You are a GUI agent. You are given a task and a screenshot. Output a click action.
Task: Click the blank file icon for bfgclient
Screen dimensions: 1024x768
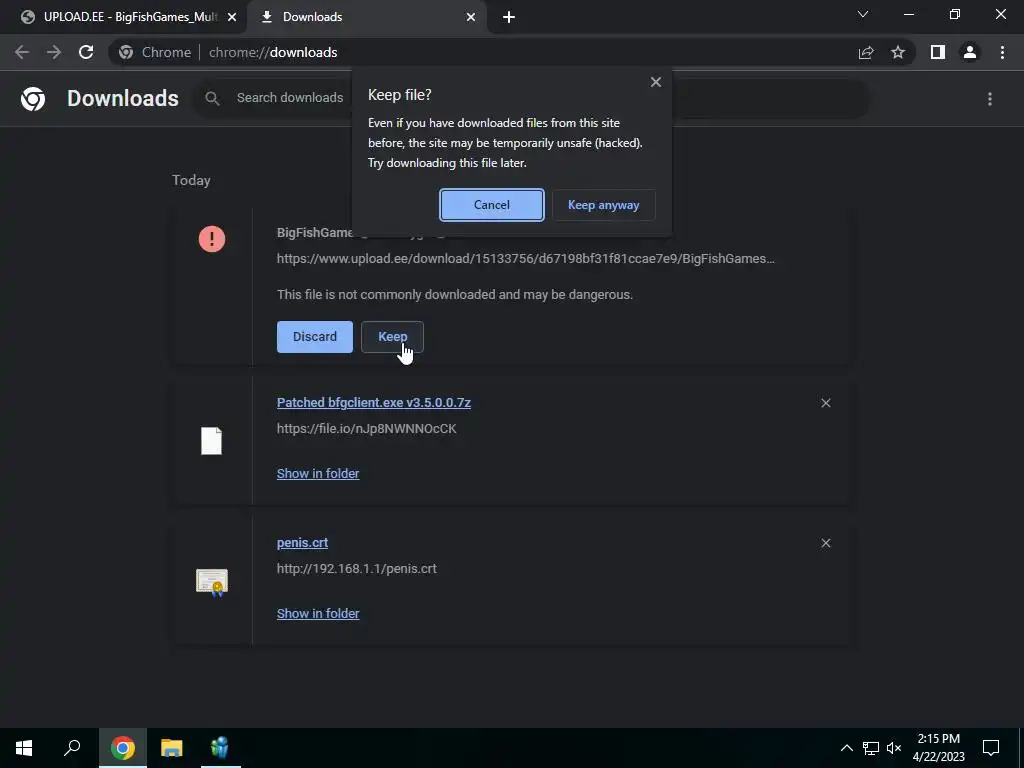[212, 441]
